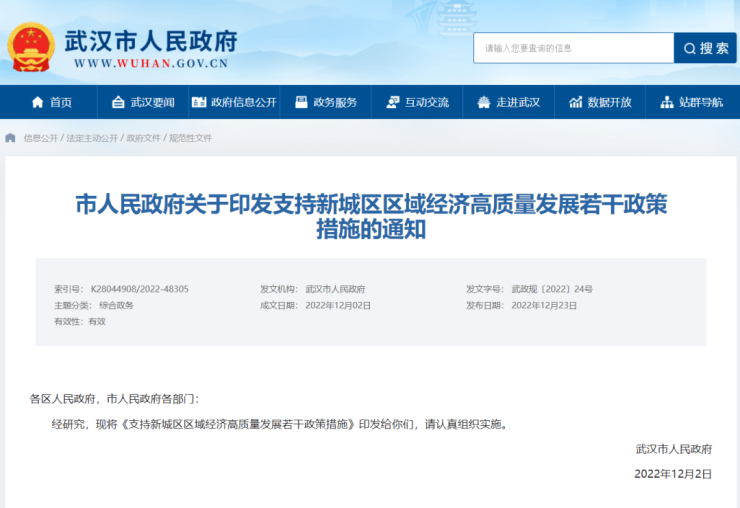Open the 站群导航 menu item
Image resolution: width=740 pixels, height=508 pixels.
pyautogui.click(x=692, y=102)
